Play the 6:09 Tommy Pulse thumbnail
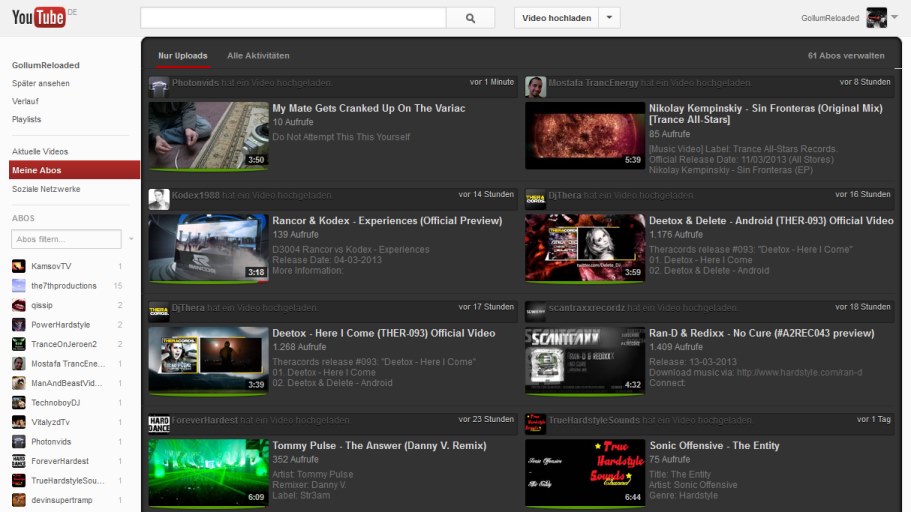This screenshot has height=512, width=911. pos(208,473)
